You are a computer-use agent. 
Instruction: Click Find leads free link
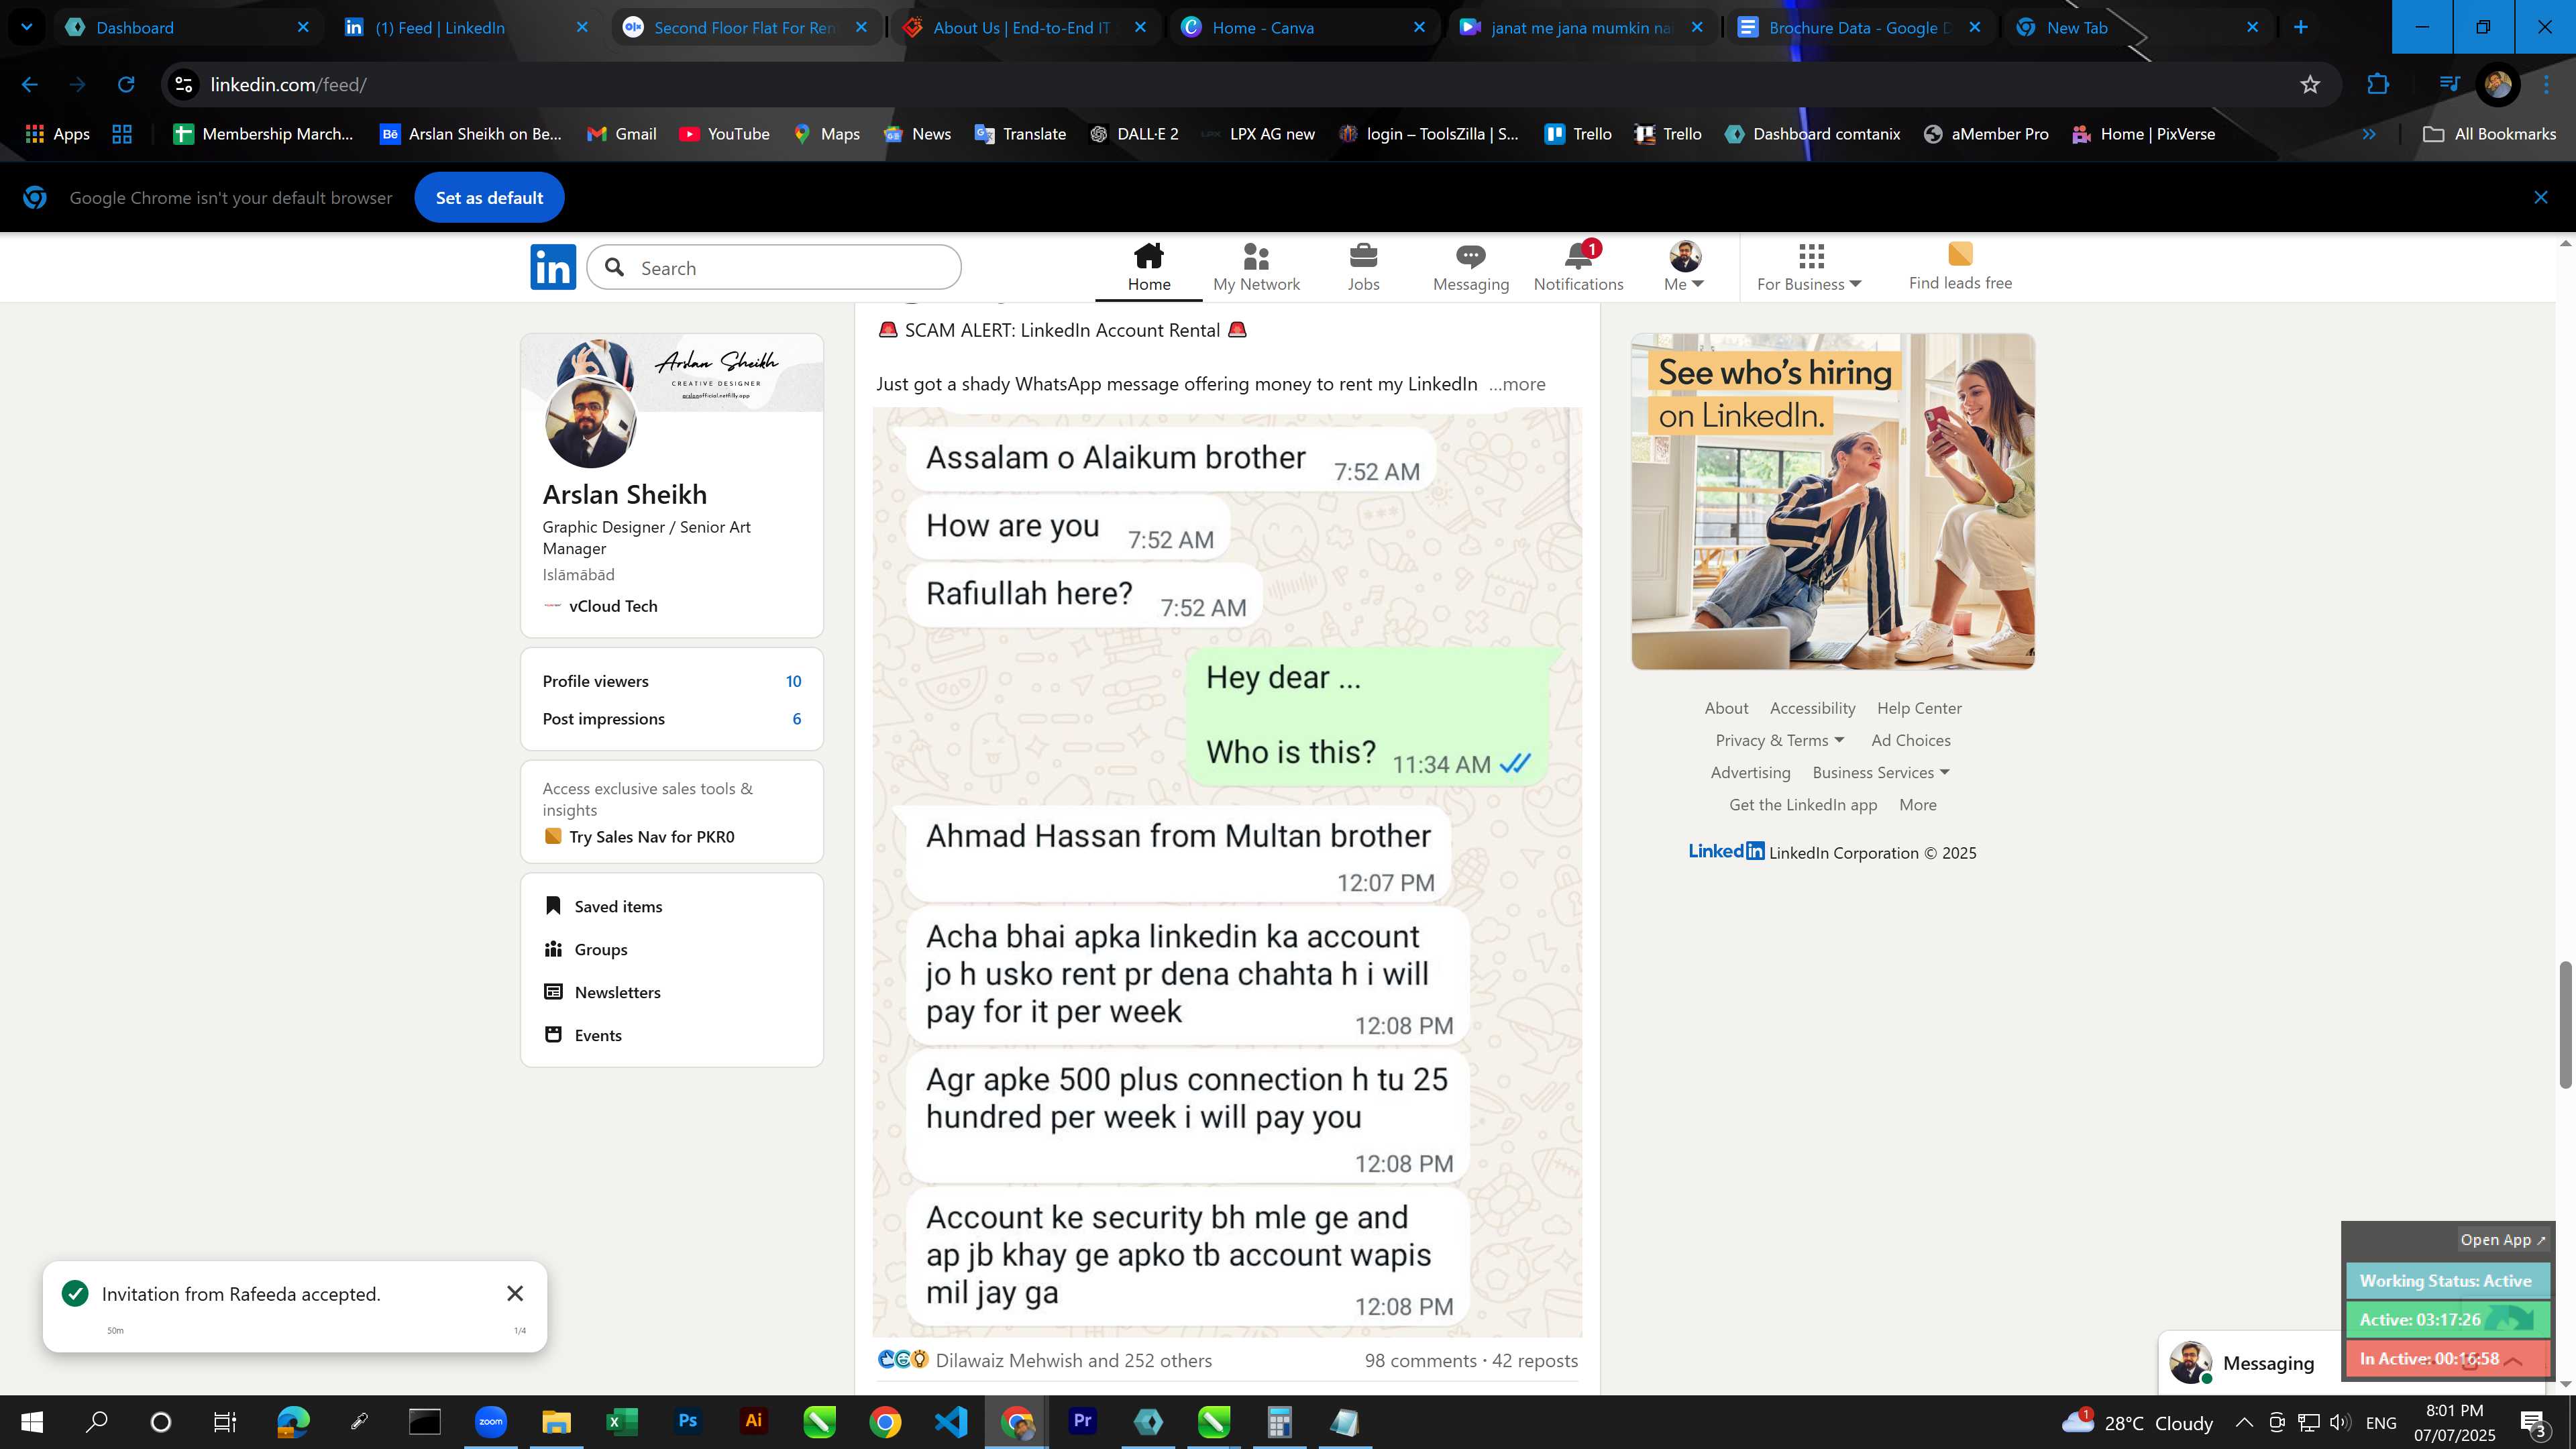(x=1960, y=267)
